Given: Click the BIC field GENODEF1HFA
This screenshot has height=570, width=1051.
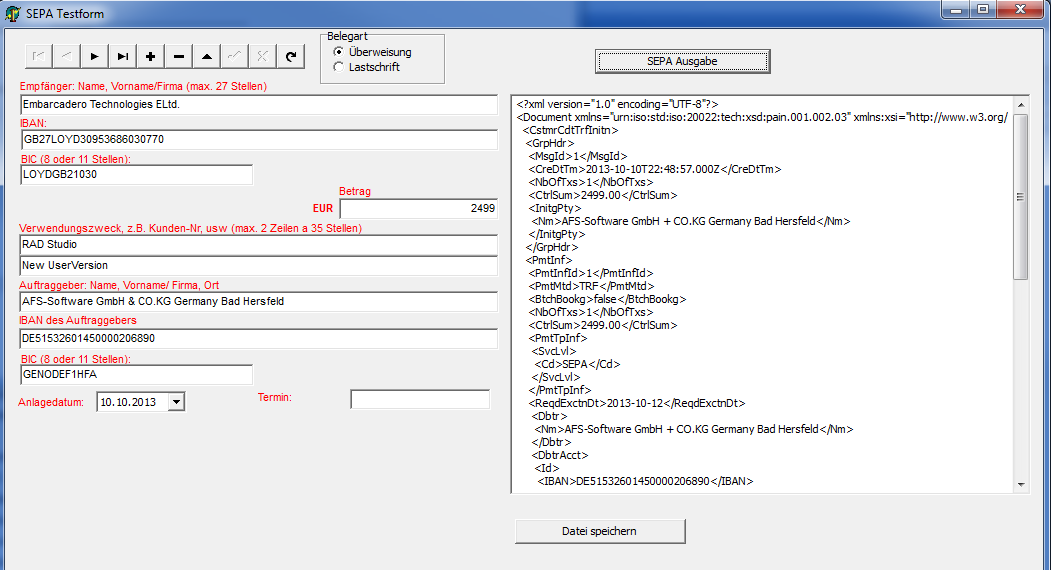Looking at the screenshot, I should click(137, 375).
